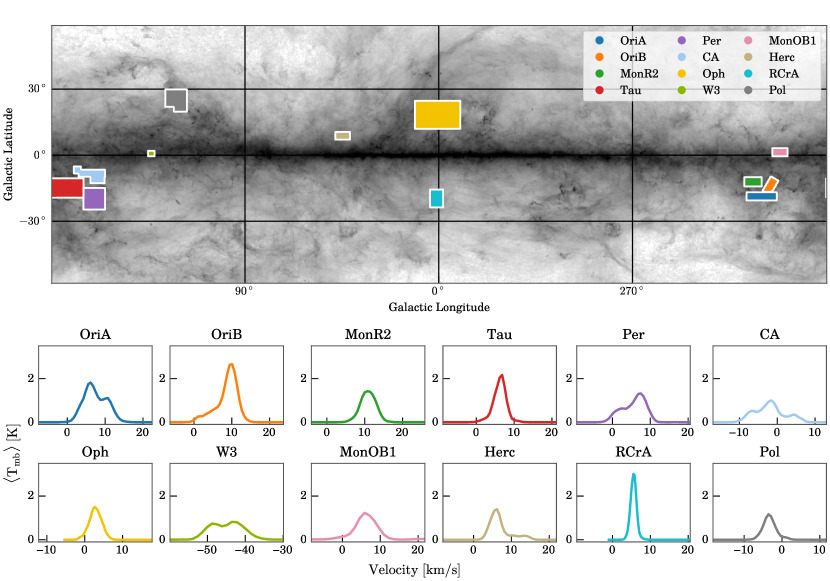Click the yellow Oph legend dot
Screen dimensions: 830x581
tap(682, 74)
